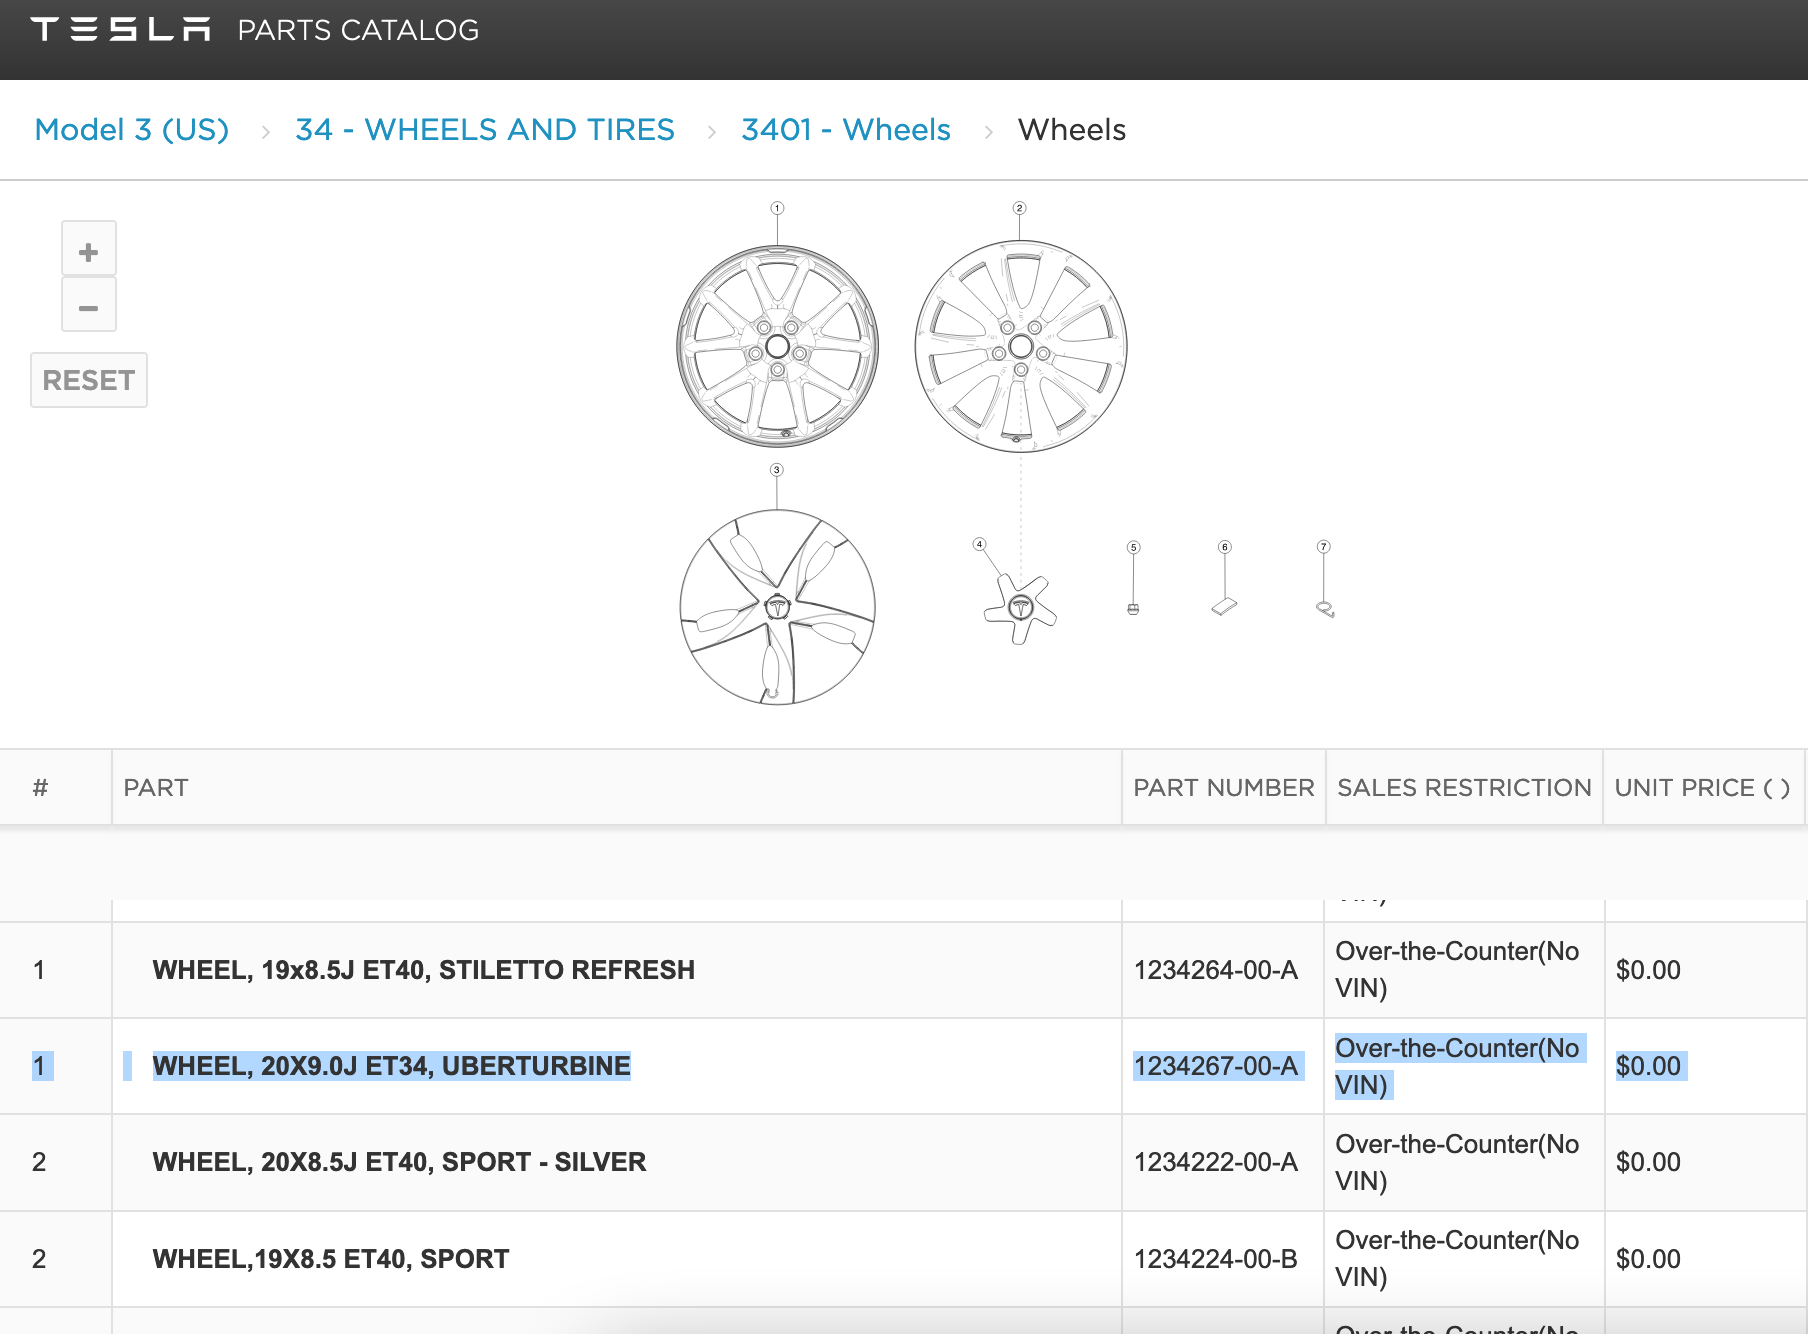Select WHEEL, 20X9.0J ET34, UBERTURBINE row
Viewport: 1808px width, 1334px height.
click(904, 1066)
